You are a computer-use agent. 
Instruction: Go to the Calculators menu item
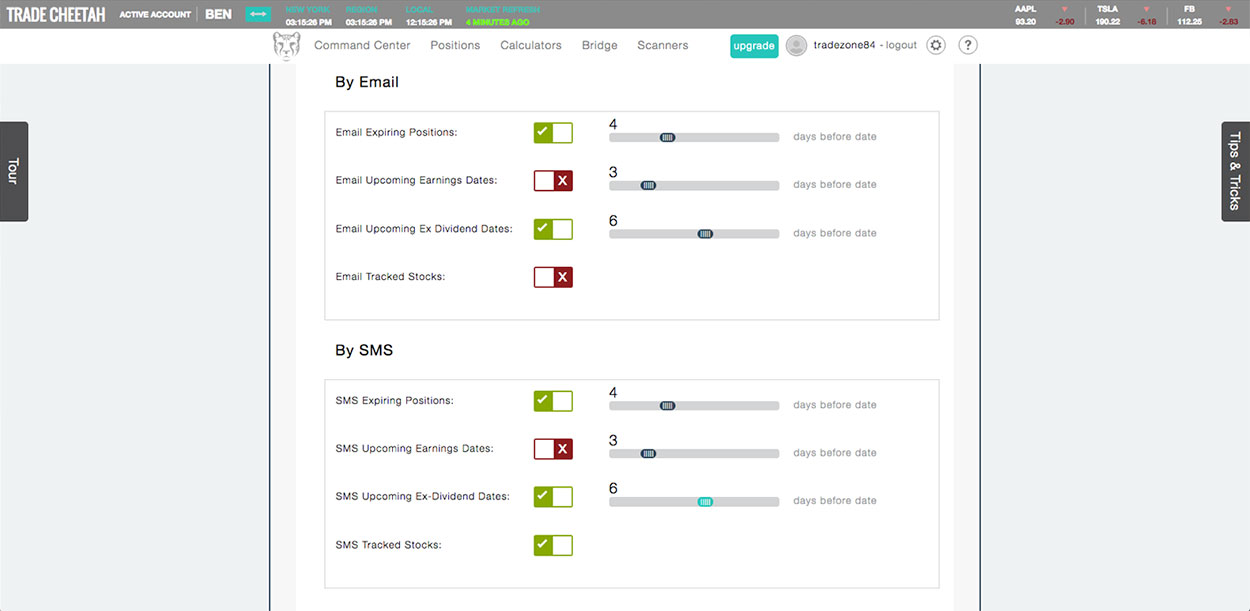tap(530, 45)
